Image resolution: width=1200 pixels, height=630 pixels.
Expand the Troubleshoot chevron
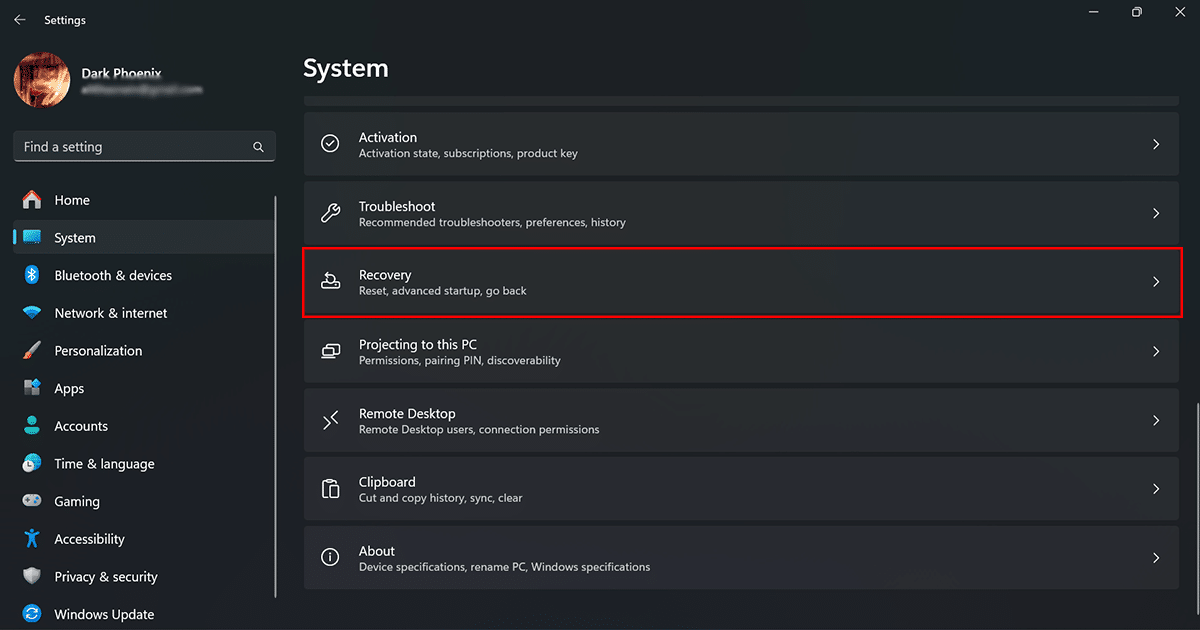(x=1156, y=213)
